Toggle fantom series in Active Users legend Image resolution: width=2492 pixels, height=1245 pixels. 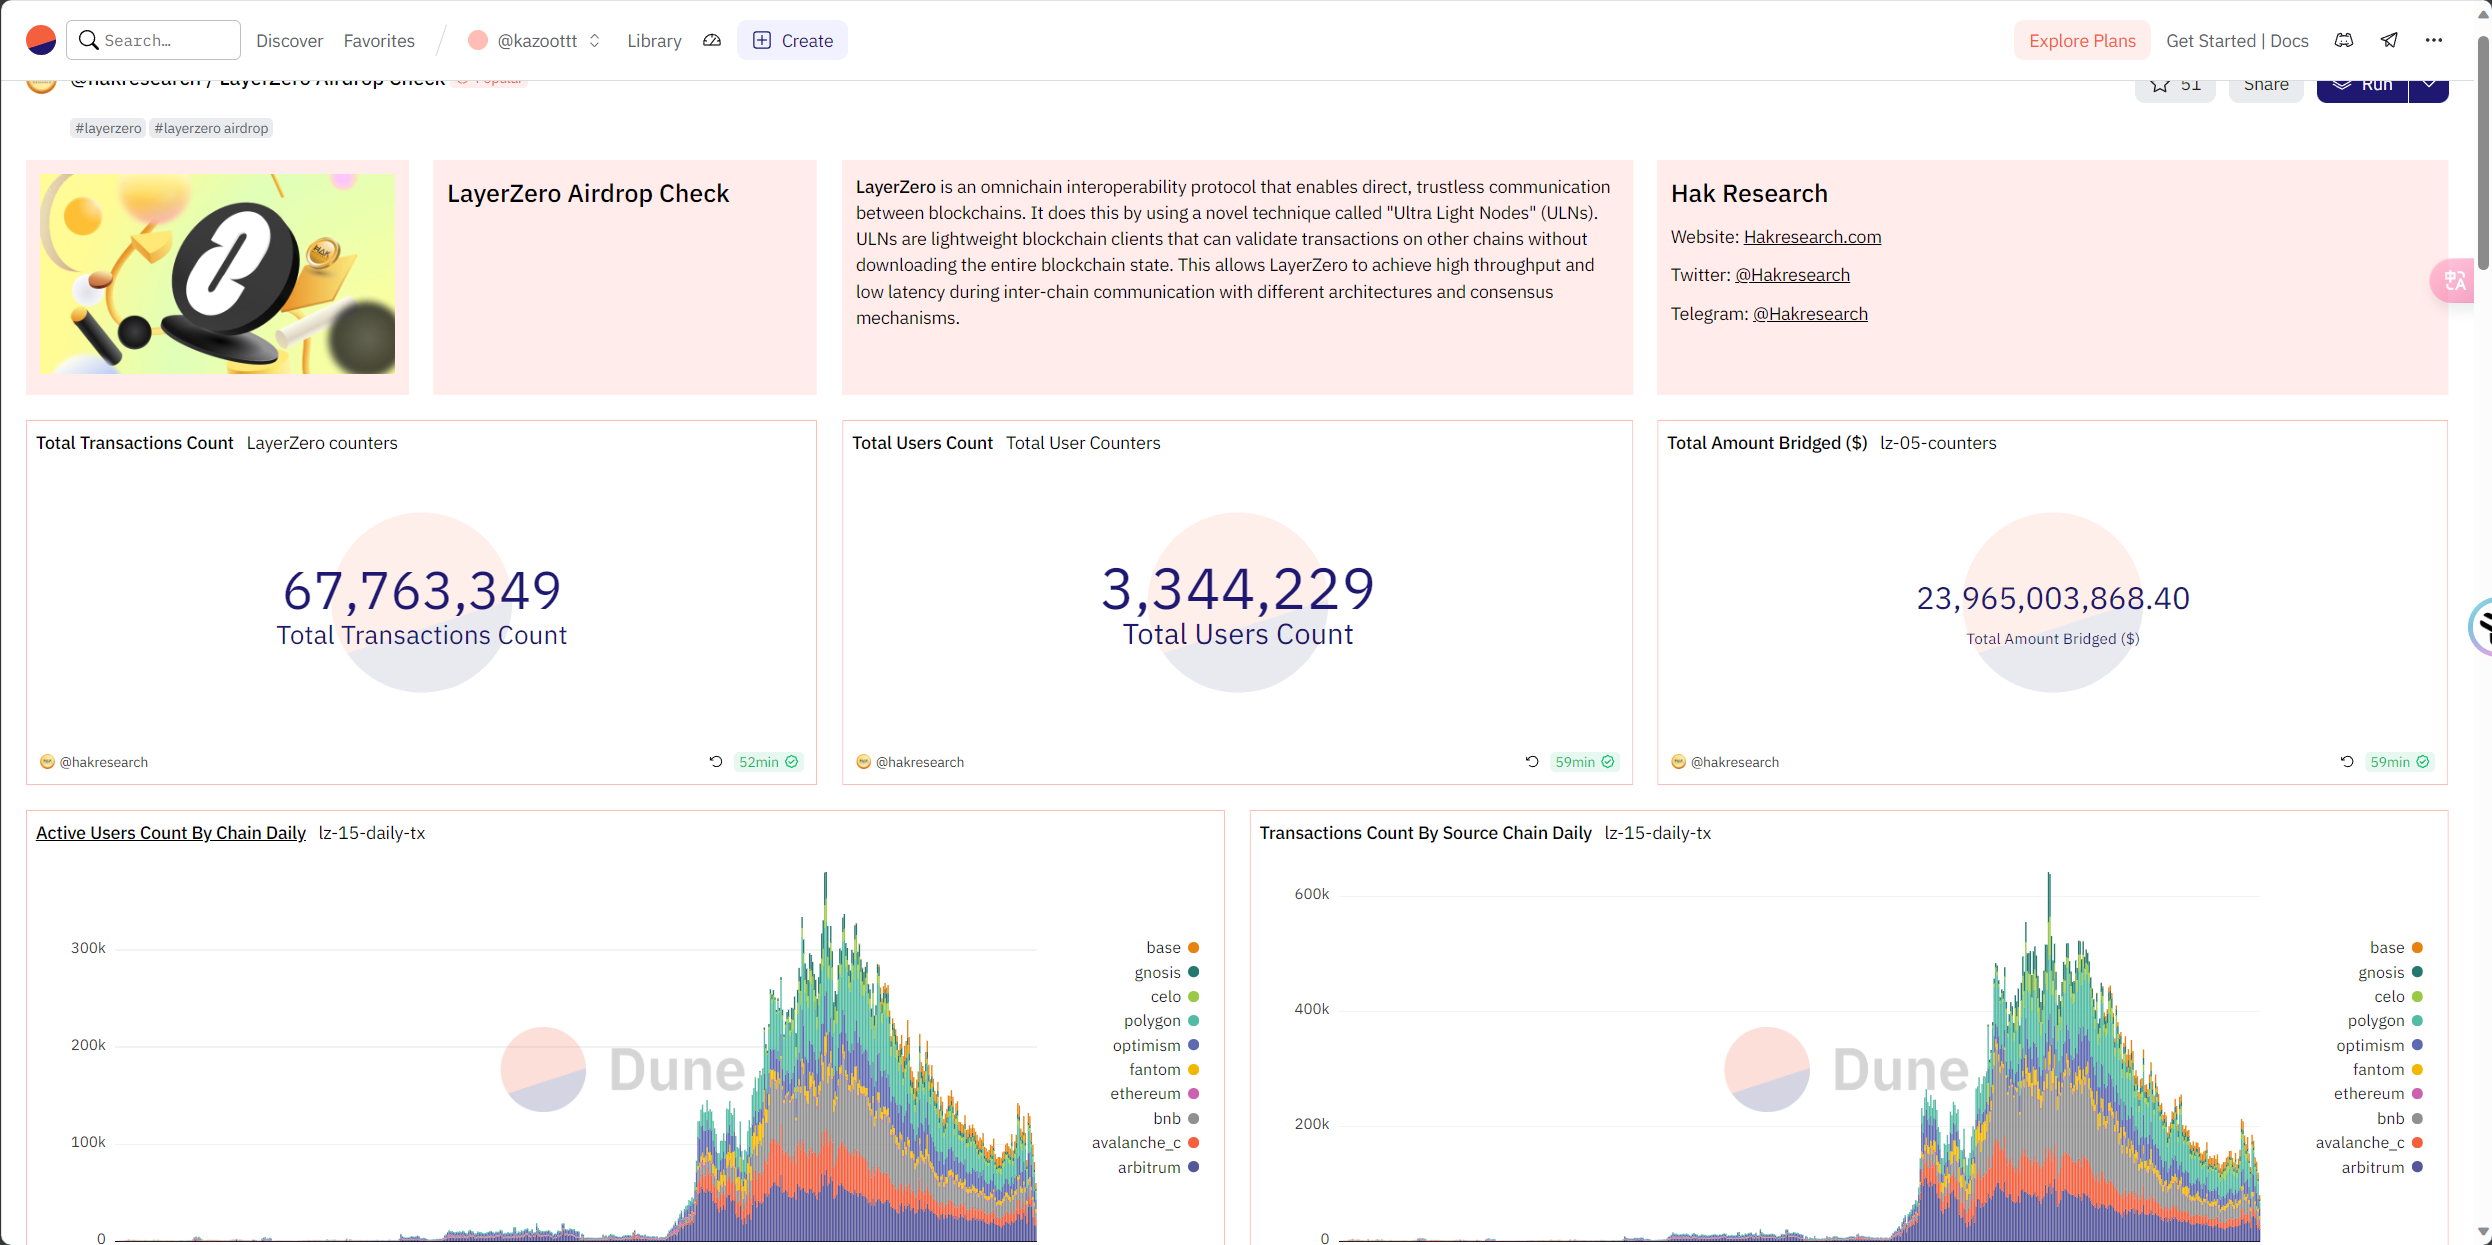click(x=1164, y=1070)
